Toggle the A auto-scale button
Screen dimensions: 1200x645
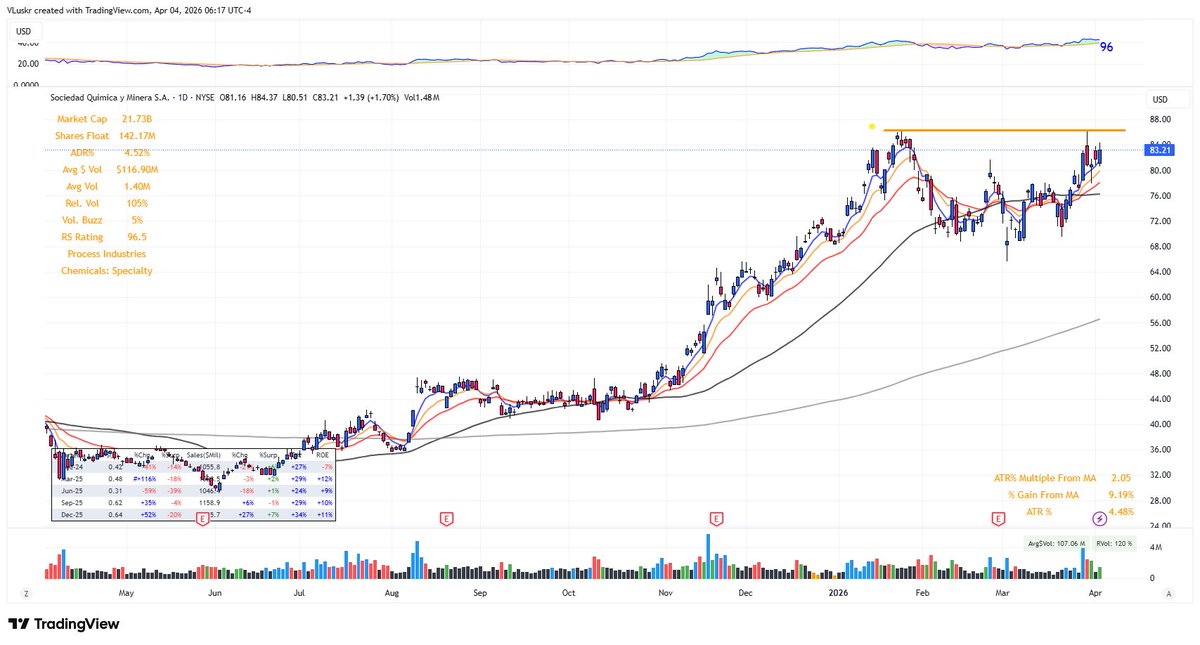pos(1168,593)
